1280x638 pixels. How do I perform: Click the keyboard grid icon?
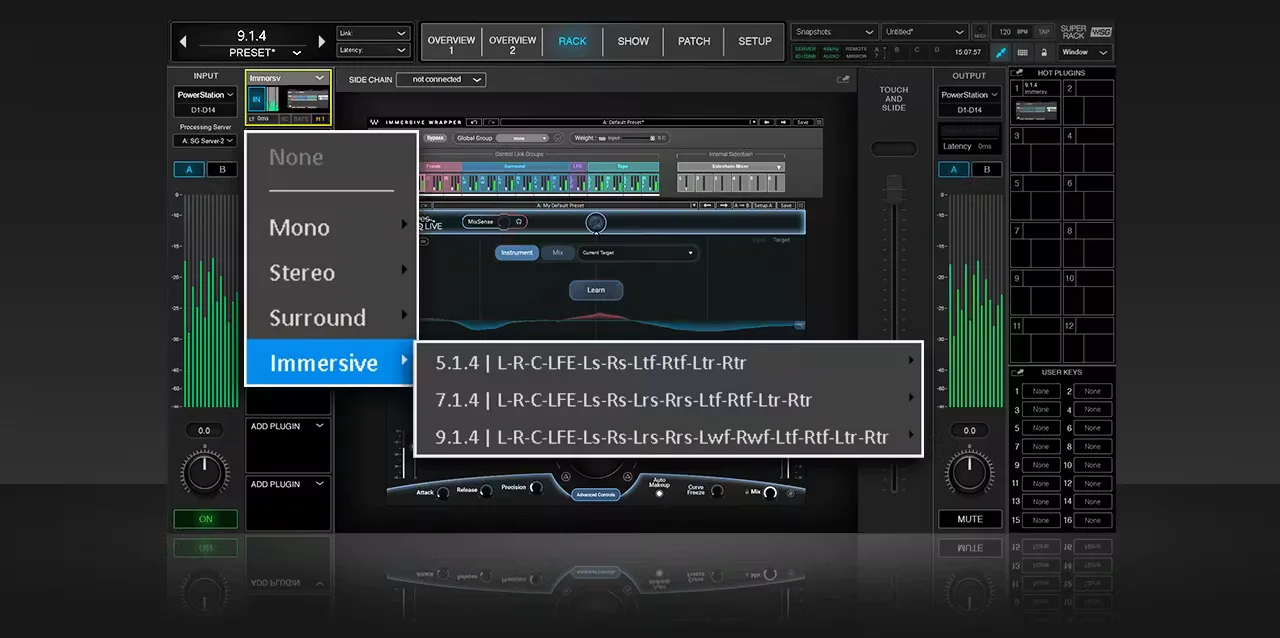click(x=1022, y=52)
